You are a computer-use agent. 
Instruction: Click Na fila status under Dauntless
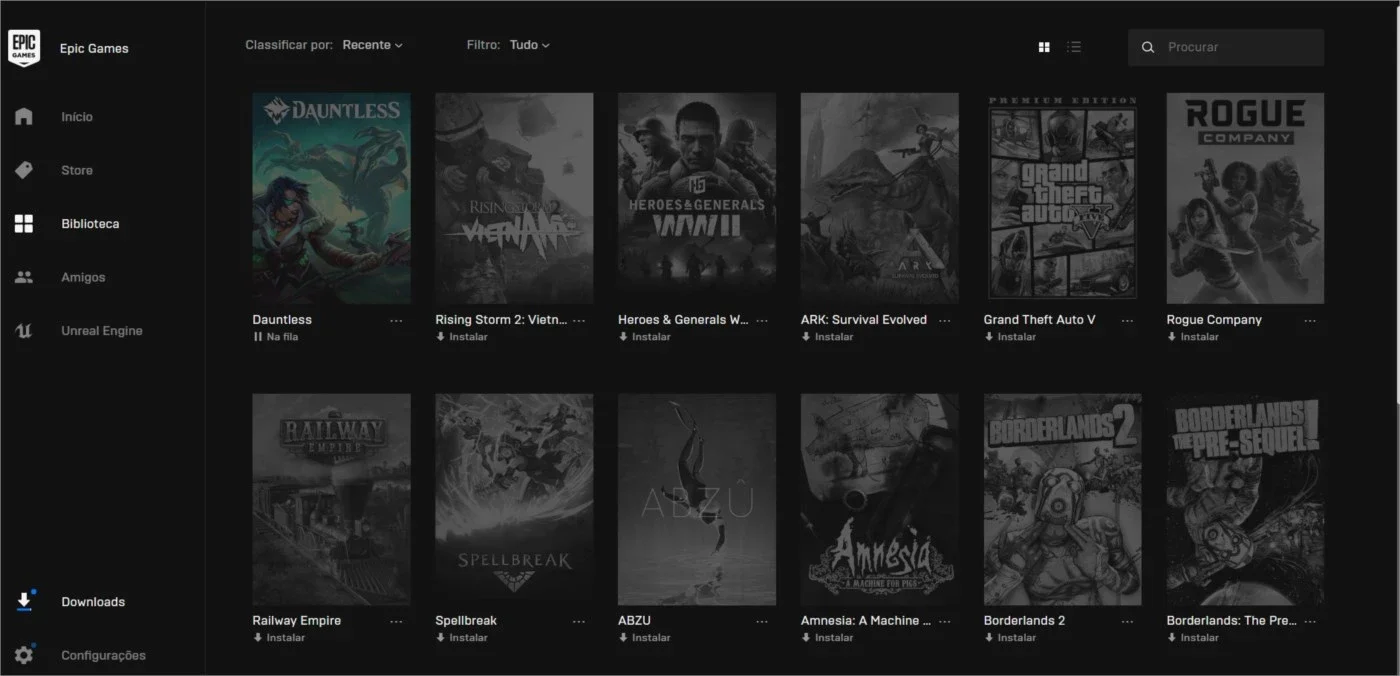point(276,337)
